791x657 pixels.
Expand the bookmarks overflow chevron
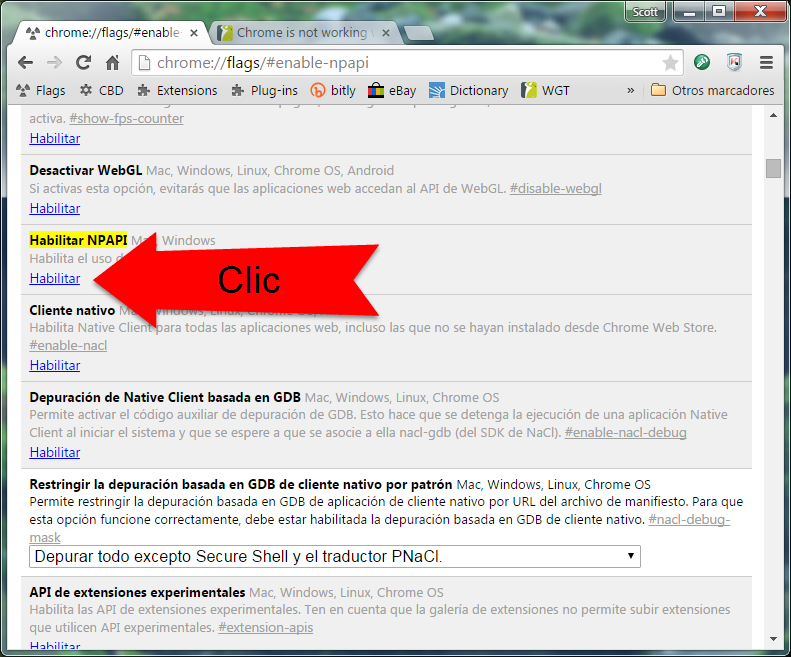tap(631, 90)
